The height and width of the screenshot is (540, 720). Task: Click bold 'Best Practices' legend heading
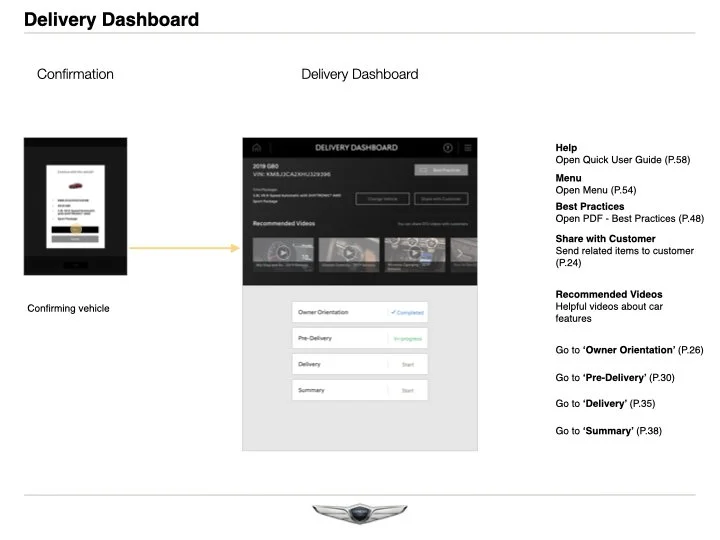[x=590, y=207]
